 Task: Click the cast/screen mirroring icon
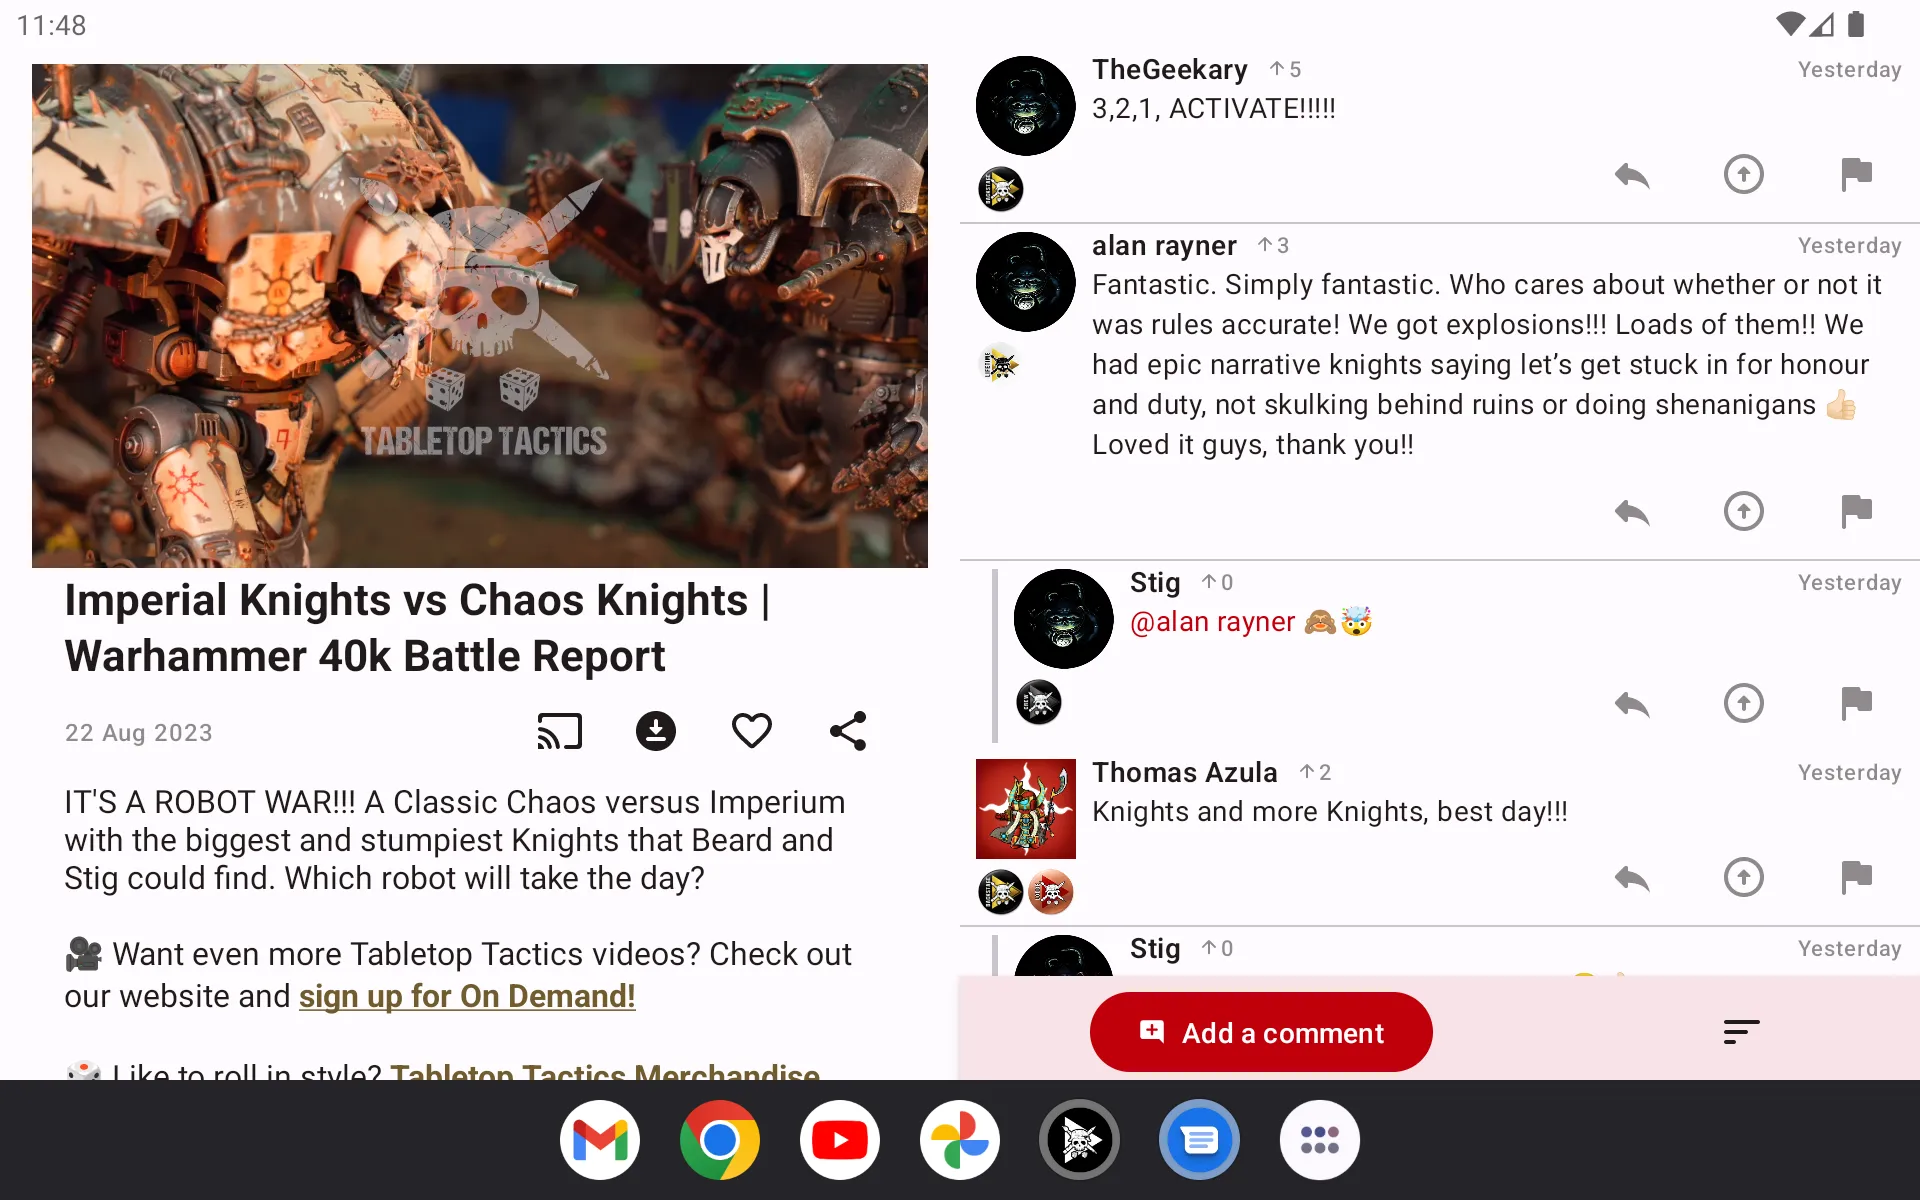pos(558,730)
